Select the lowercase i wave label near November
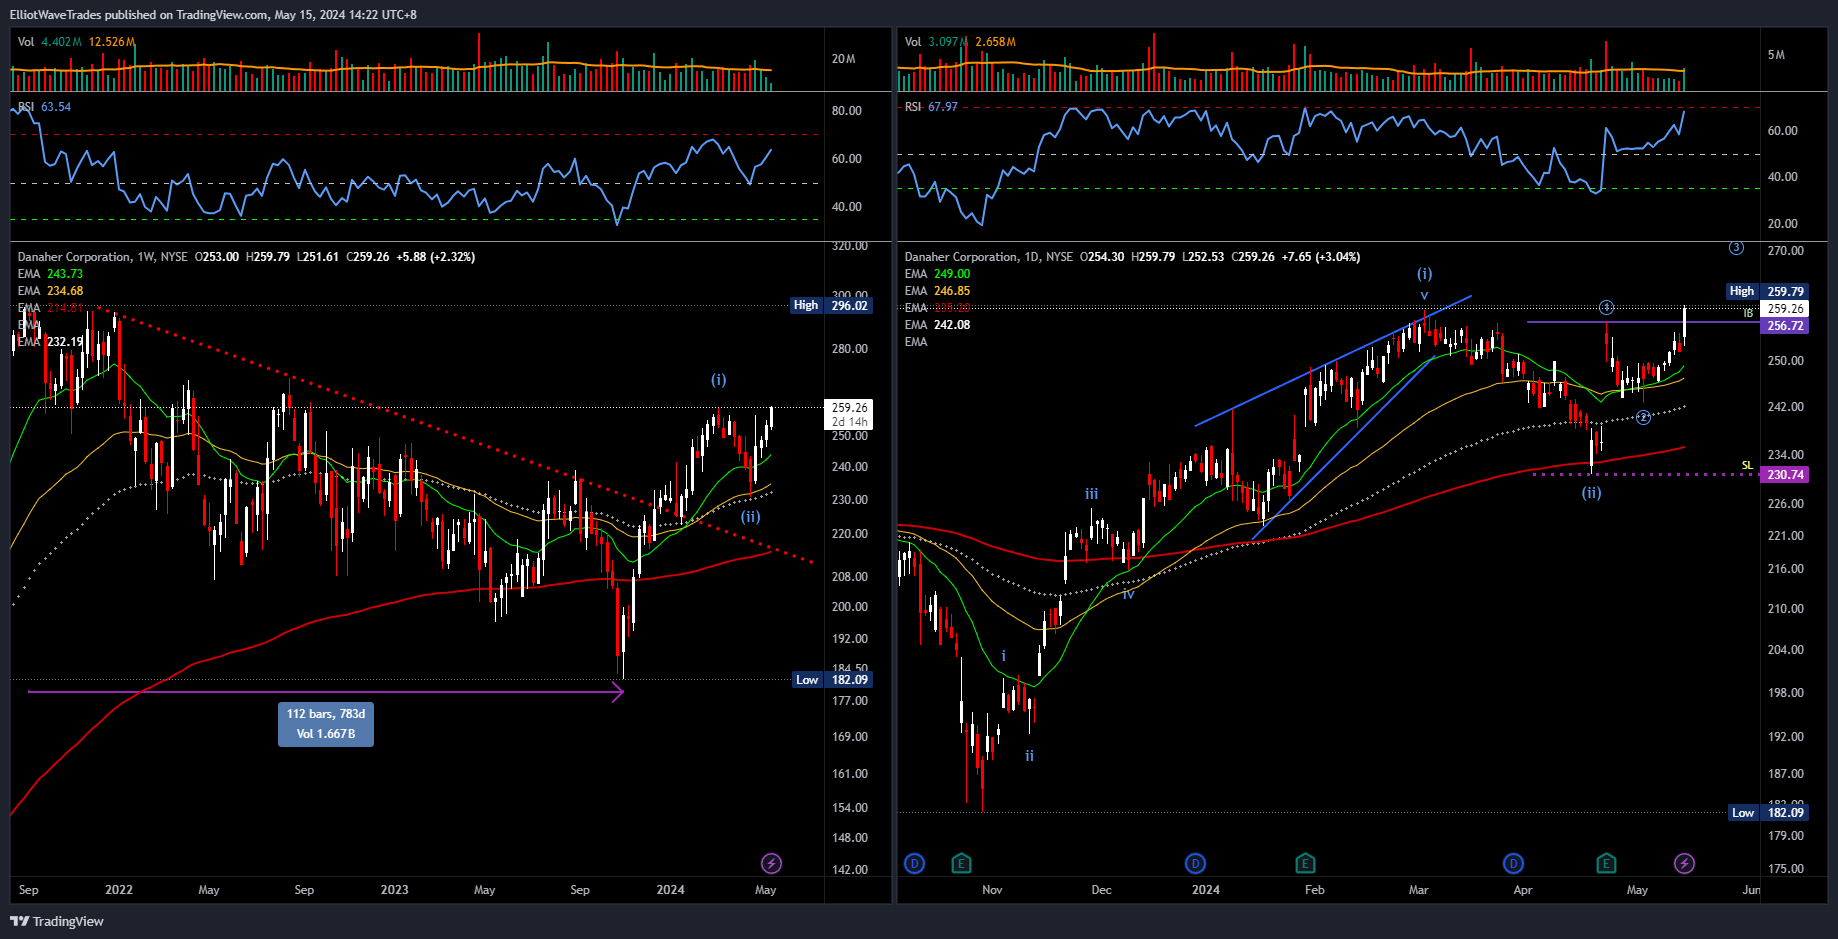 (x=1004, y=656)
